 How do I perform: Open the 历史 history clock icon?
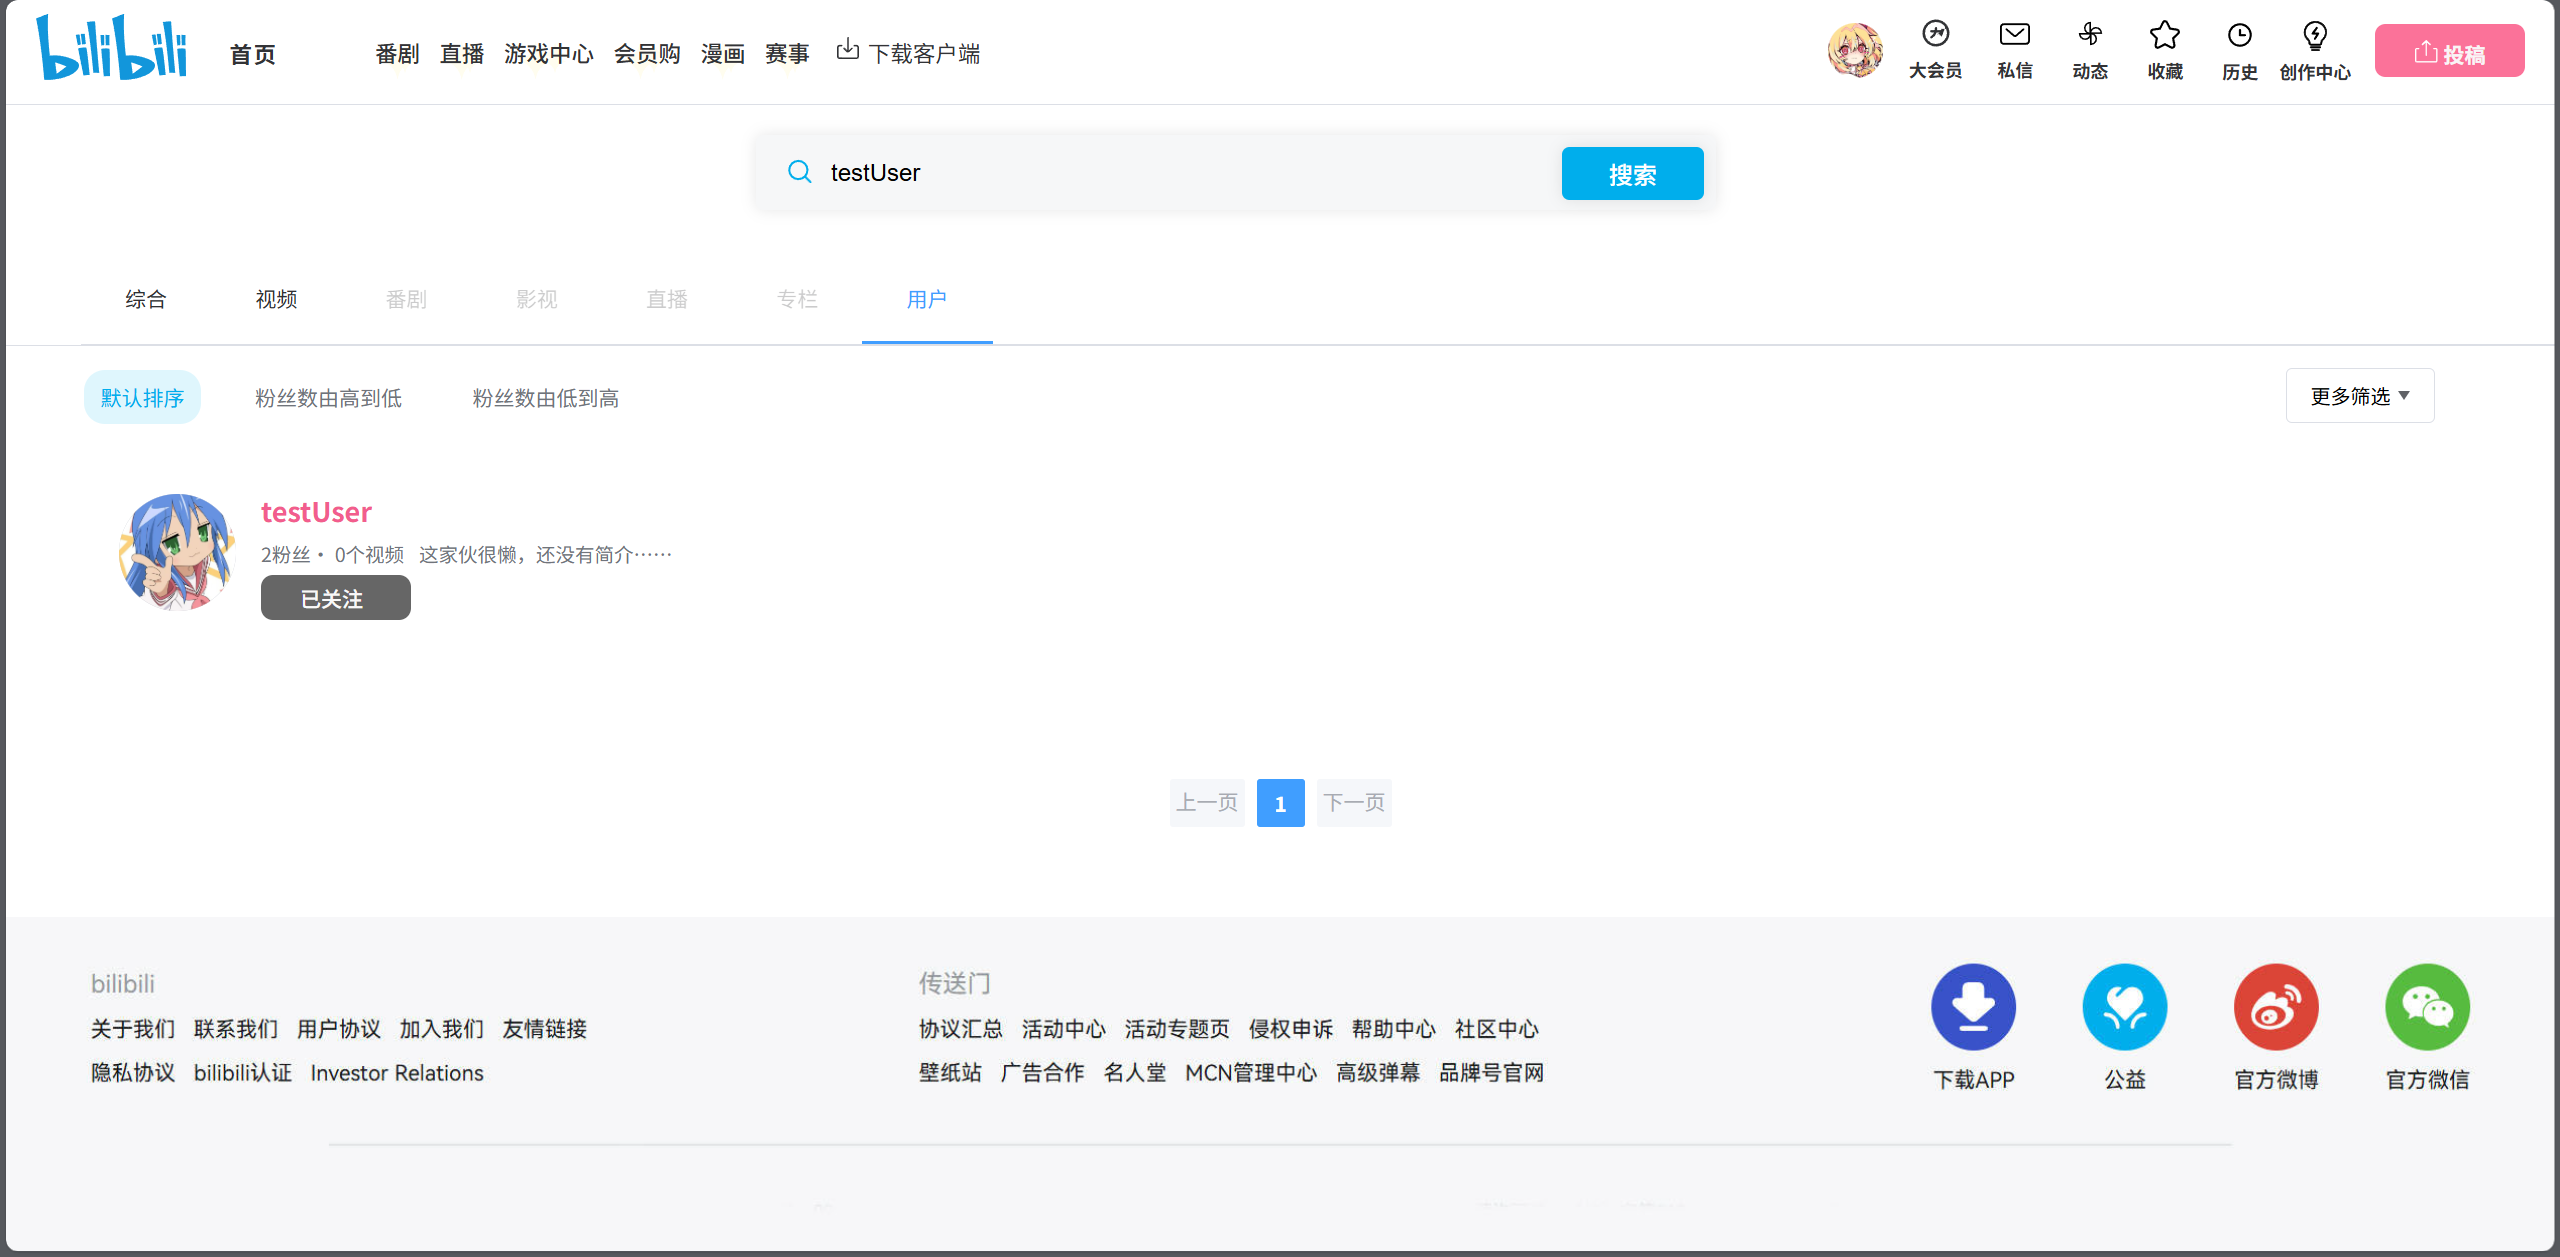point(2239,36)
